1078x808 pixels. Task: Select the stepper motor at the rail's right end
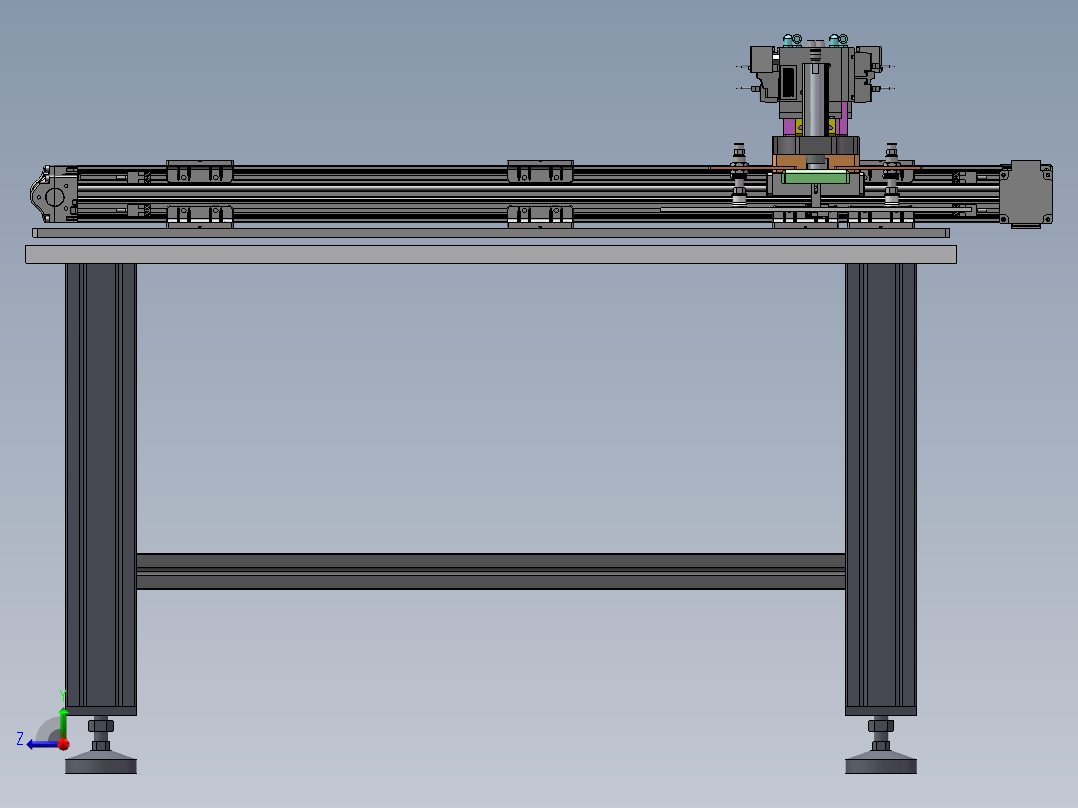click(x=1030, y=192)
